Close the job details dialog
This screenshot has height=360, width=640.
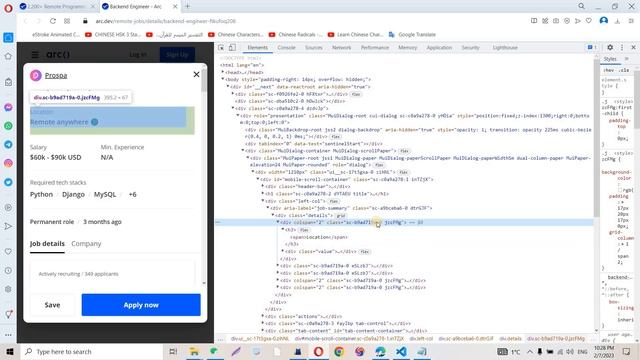(196, 74)
